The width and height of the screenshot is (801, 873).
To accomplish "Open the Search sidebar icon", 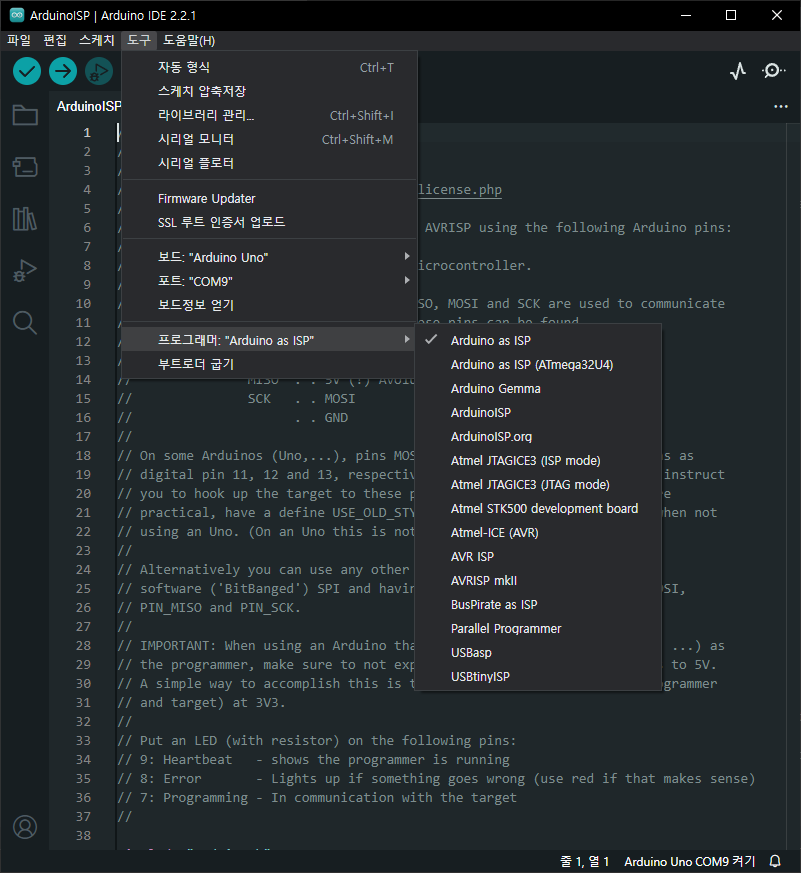I will click(25, 322).
